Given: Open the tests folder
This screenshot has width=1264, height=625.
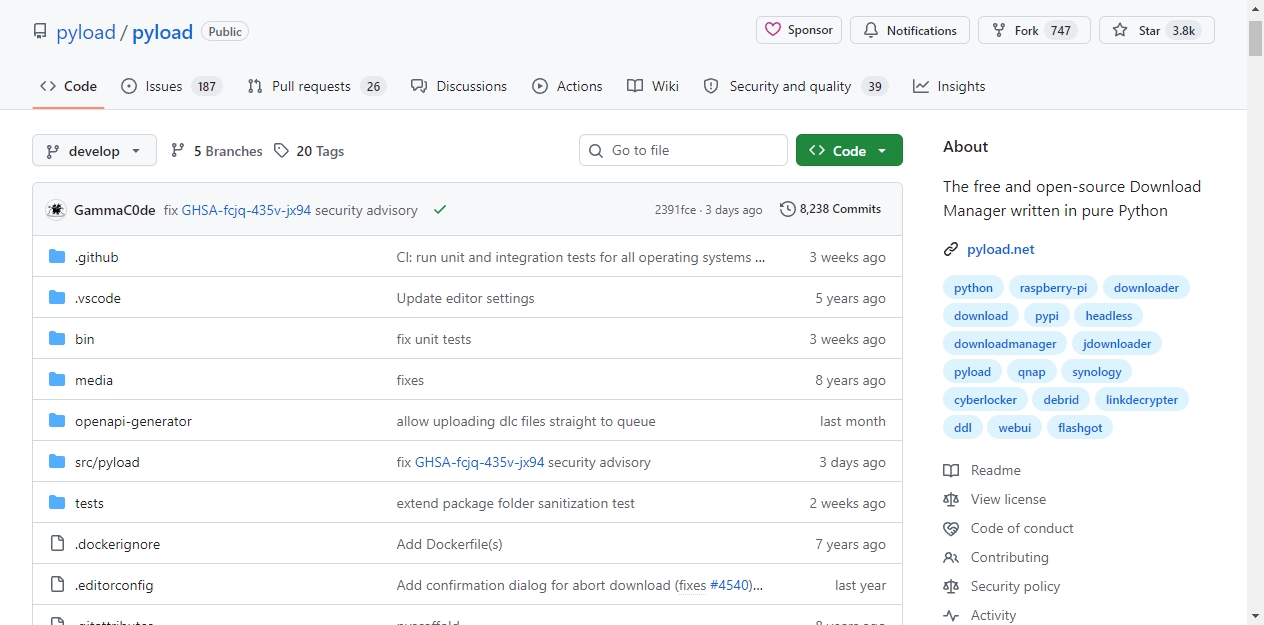Looking at the screenshot, I should [89, 503].
